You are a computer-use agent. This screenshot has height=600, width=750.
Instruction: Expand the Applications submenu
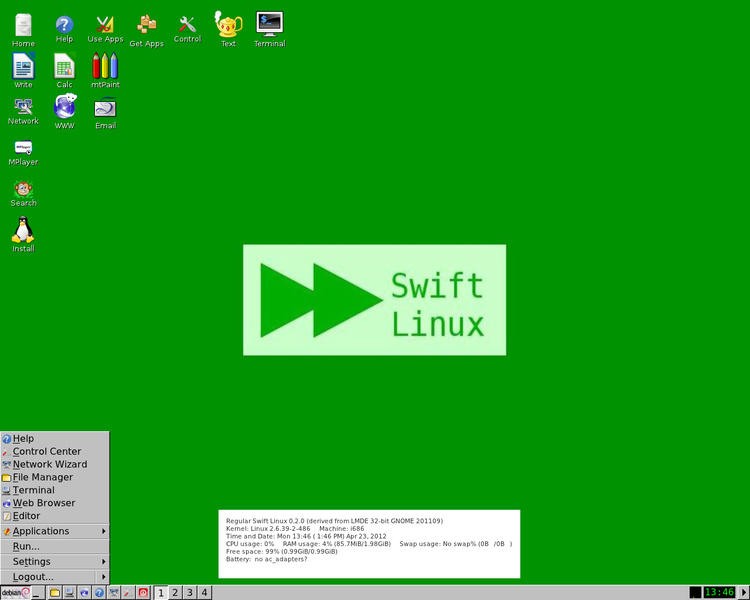point(55,531)
